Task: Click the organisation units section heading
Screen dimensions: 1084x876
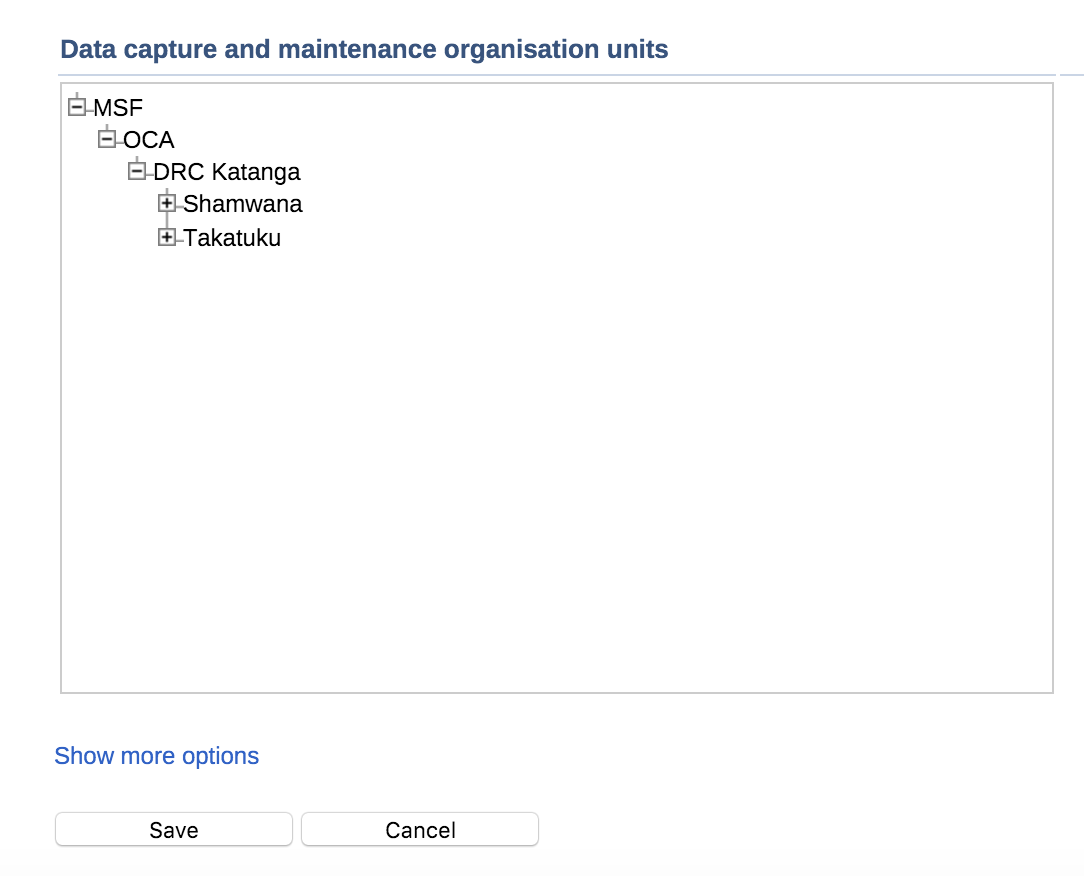Action: pos(364,49)
